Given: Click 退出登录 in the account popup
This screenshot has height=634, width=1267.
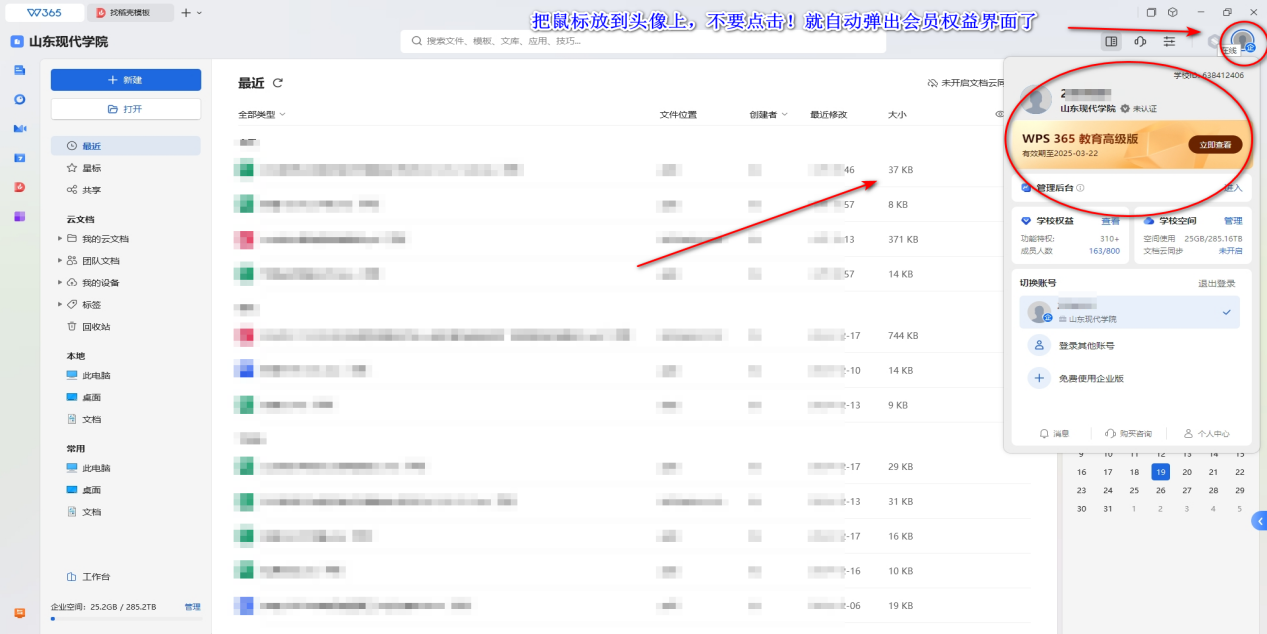Looking at the screenshot, I should pyautogui.click(x=1217, y=284).
